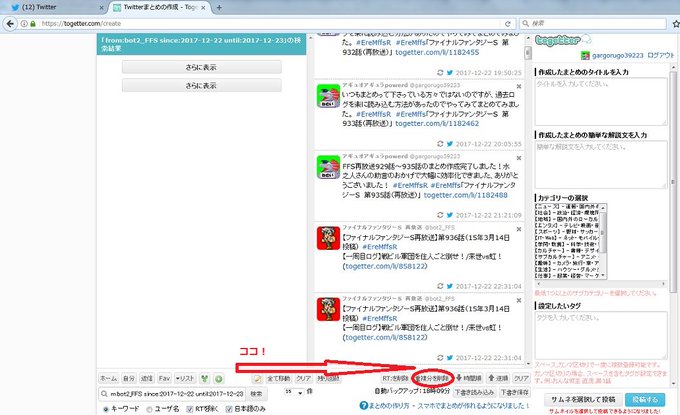Click the site information icon in the URL bar
This screenshot has width=680, height=415.
click(x=24, y=23)
